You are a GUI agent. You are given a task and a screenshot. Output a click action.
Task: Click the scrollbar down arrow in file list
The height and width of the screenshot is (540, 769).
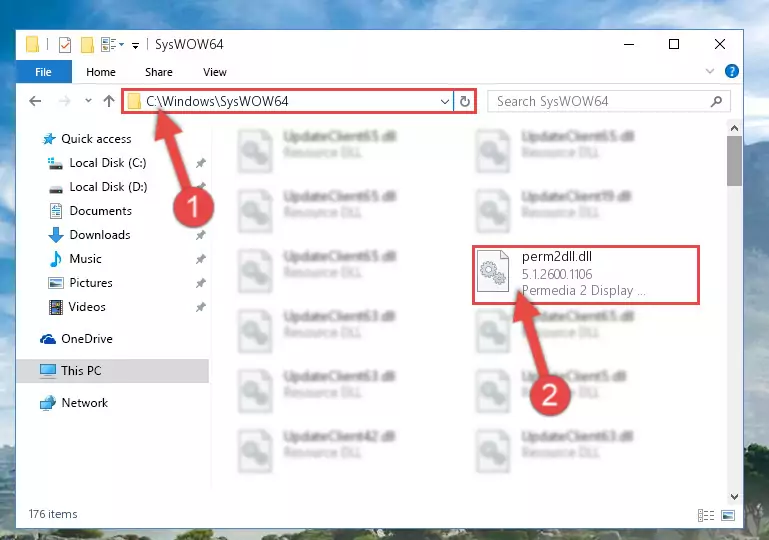click(734, 496)
